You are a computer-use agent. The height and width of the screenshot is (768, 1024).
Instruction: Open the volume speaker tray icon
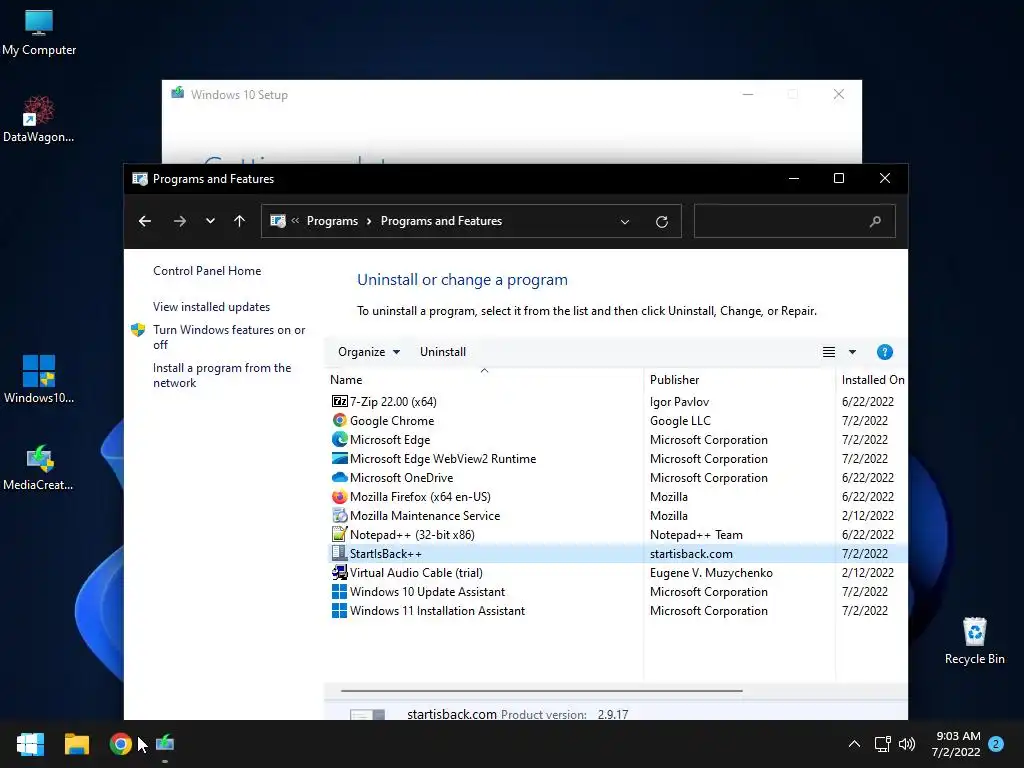(x=907, y=744)
